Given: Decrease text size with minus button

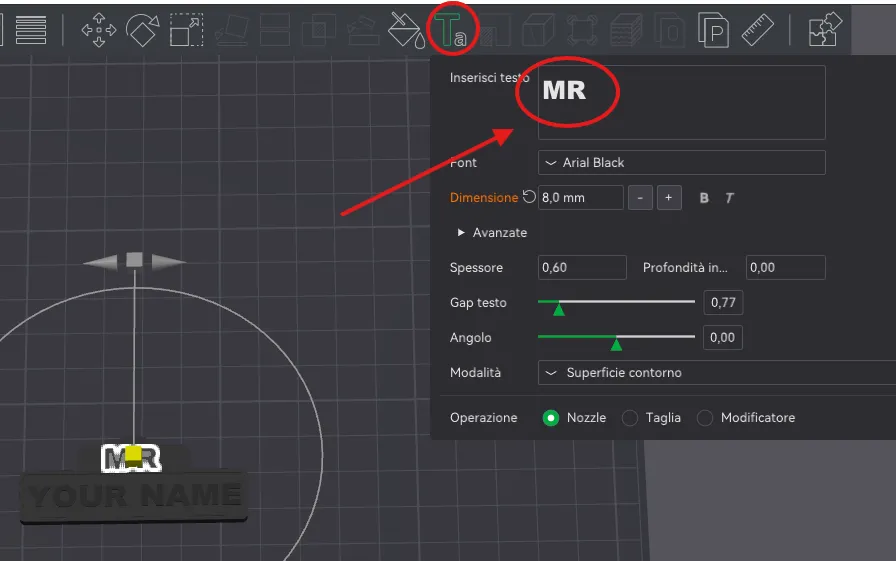Looking at the screenshot, I should coord(640,198).
